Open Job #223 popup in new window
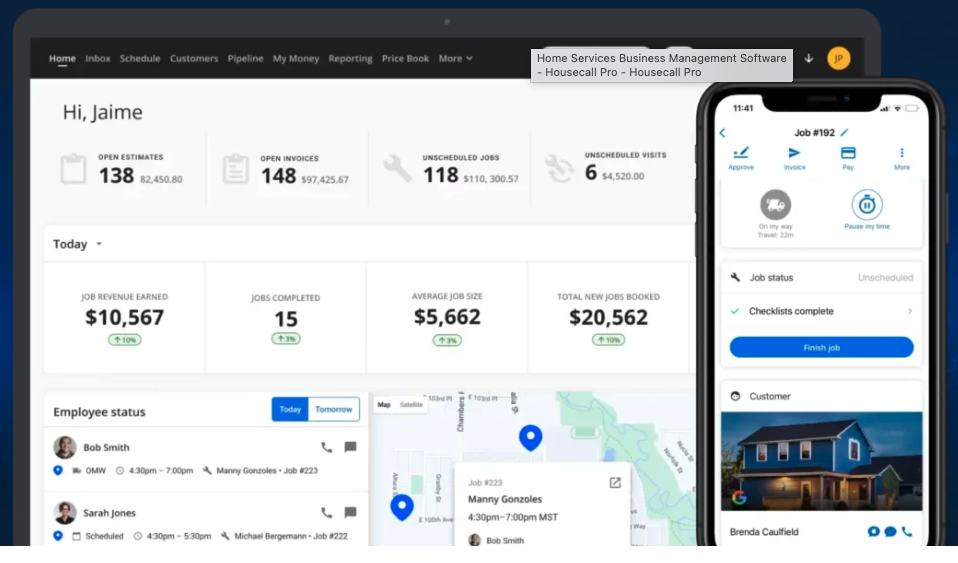This screenshot has height=563, width=958. point(615,483)
